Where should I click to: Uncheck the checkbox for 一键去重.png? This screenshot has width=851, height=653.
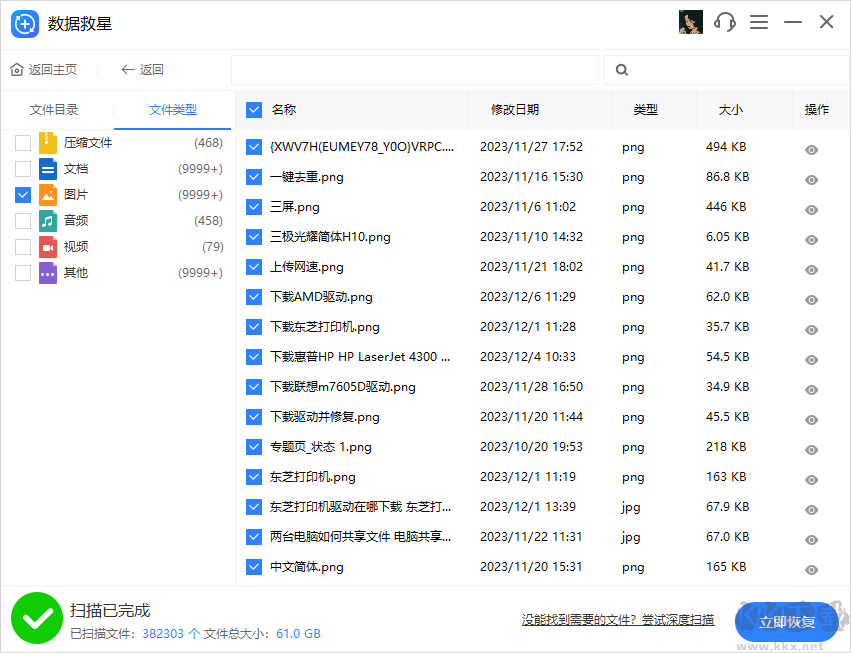click(x=253, y=176)
